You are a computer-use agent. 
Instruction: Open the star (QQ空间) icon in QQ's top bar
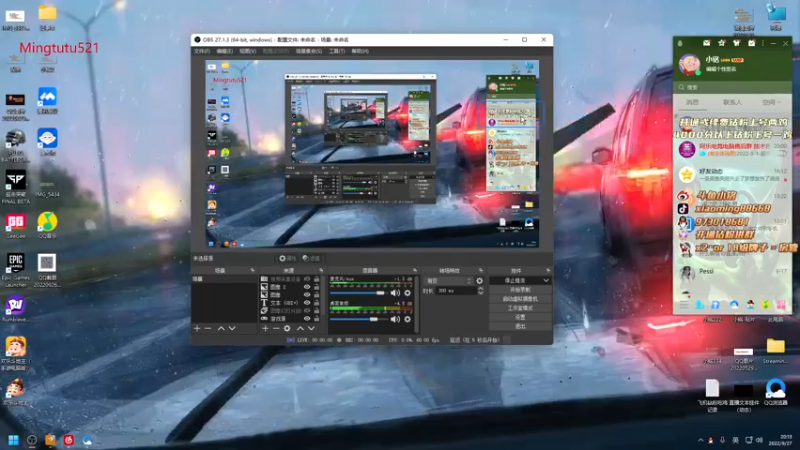pos(721,43)
